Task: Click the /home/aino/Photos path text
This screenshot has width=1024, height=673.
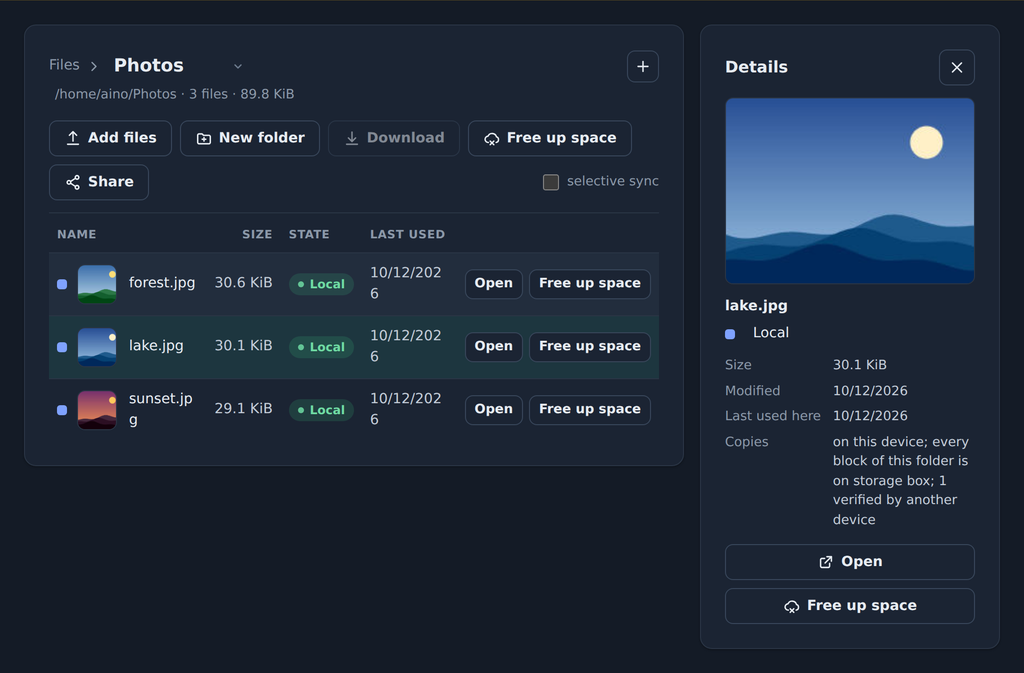Action: (x=116, y=94)
